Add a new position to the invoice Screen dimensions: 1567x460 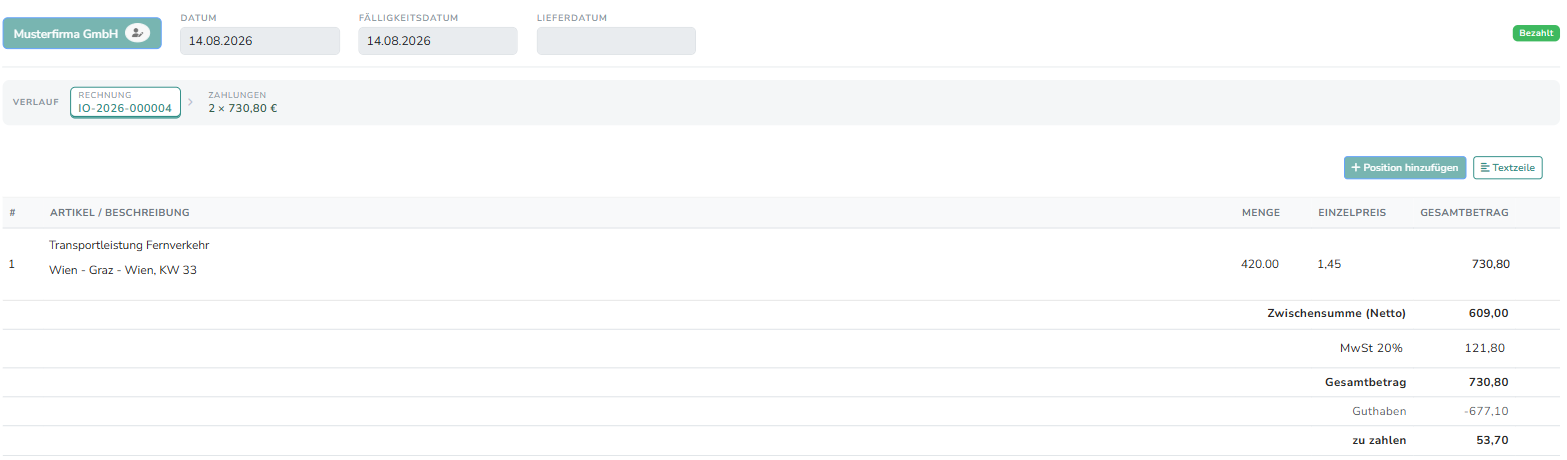pos(1405,168)
